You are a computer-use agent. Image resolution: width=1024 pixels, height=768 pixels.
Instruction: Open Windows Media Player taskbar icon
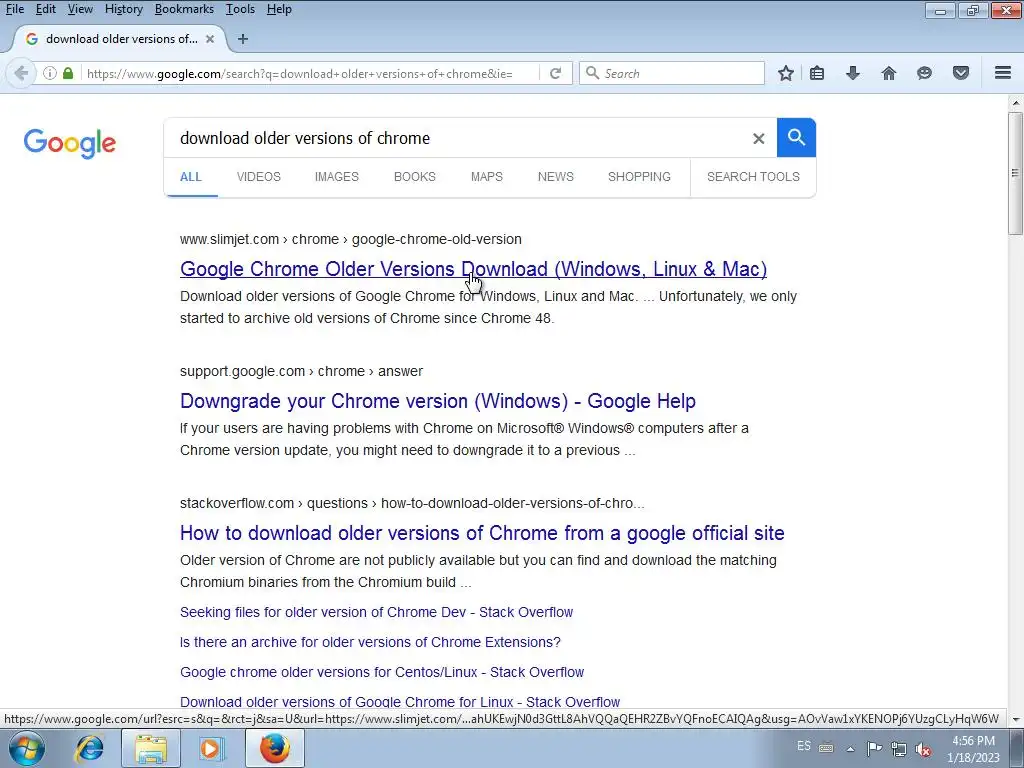point(212,748)
